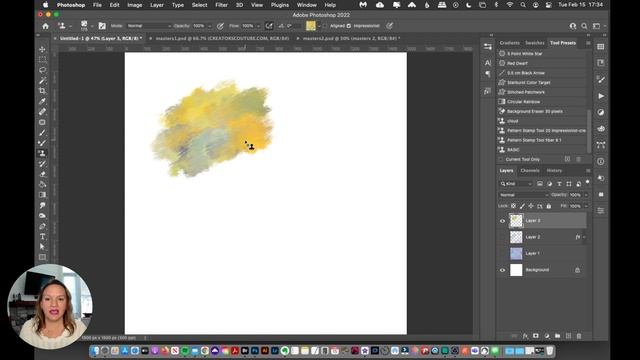Select the Horizontal Type tool

coord(42,237)
